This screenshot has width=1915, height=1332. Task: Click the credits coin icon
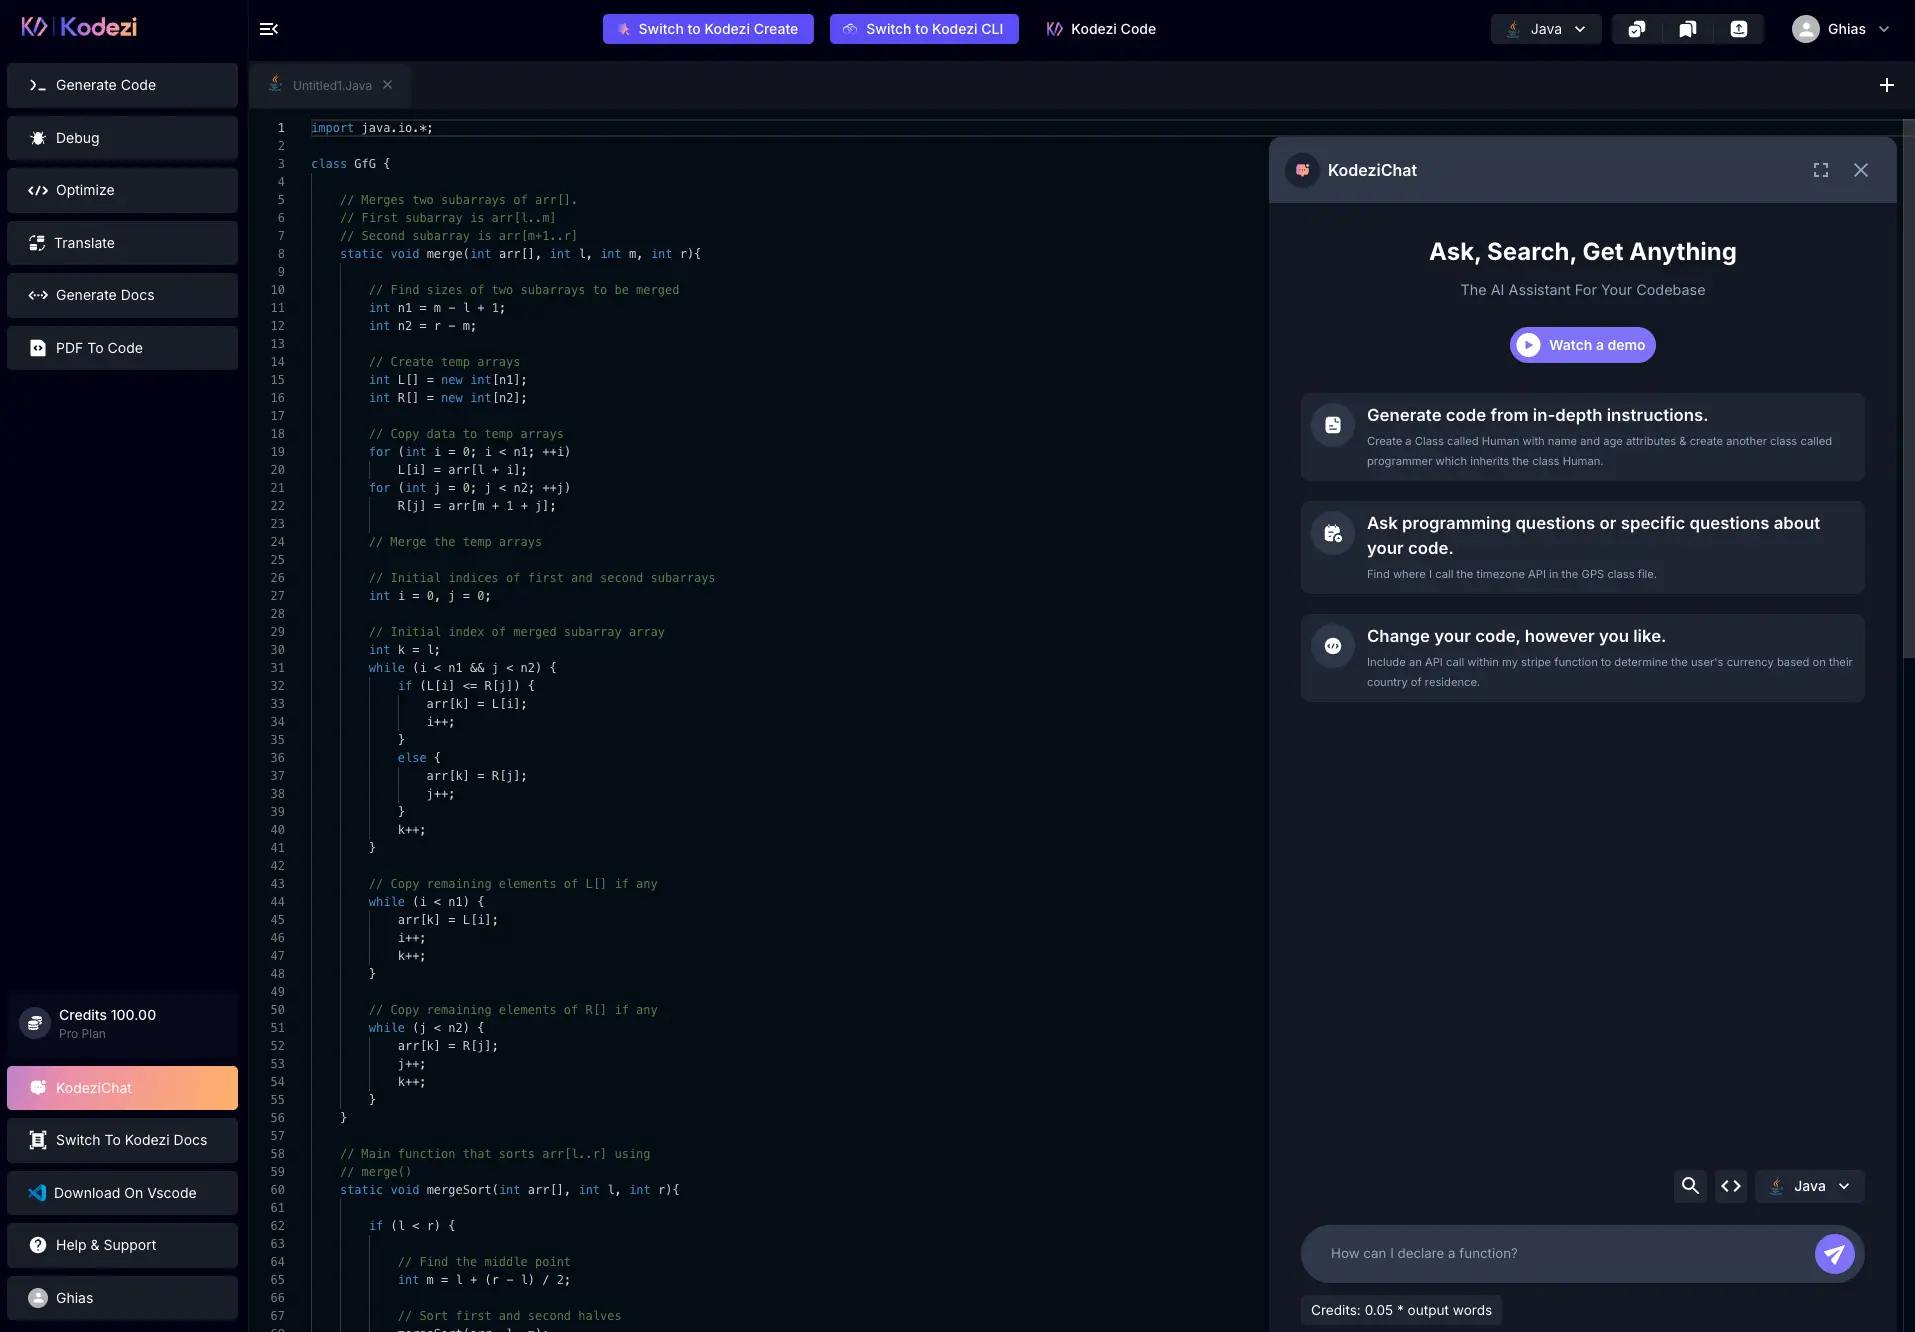click(x=35, y=1023)
